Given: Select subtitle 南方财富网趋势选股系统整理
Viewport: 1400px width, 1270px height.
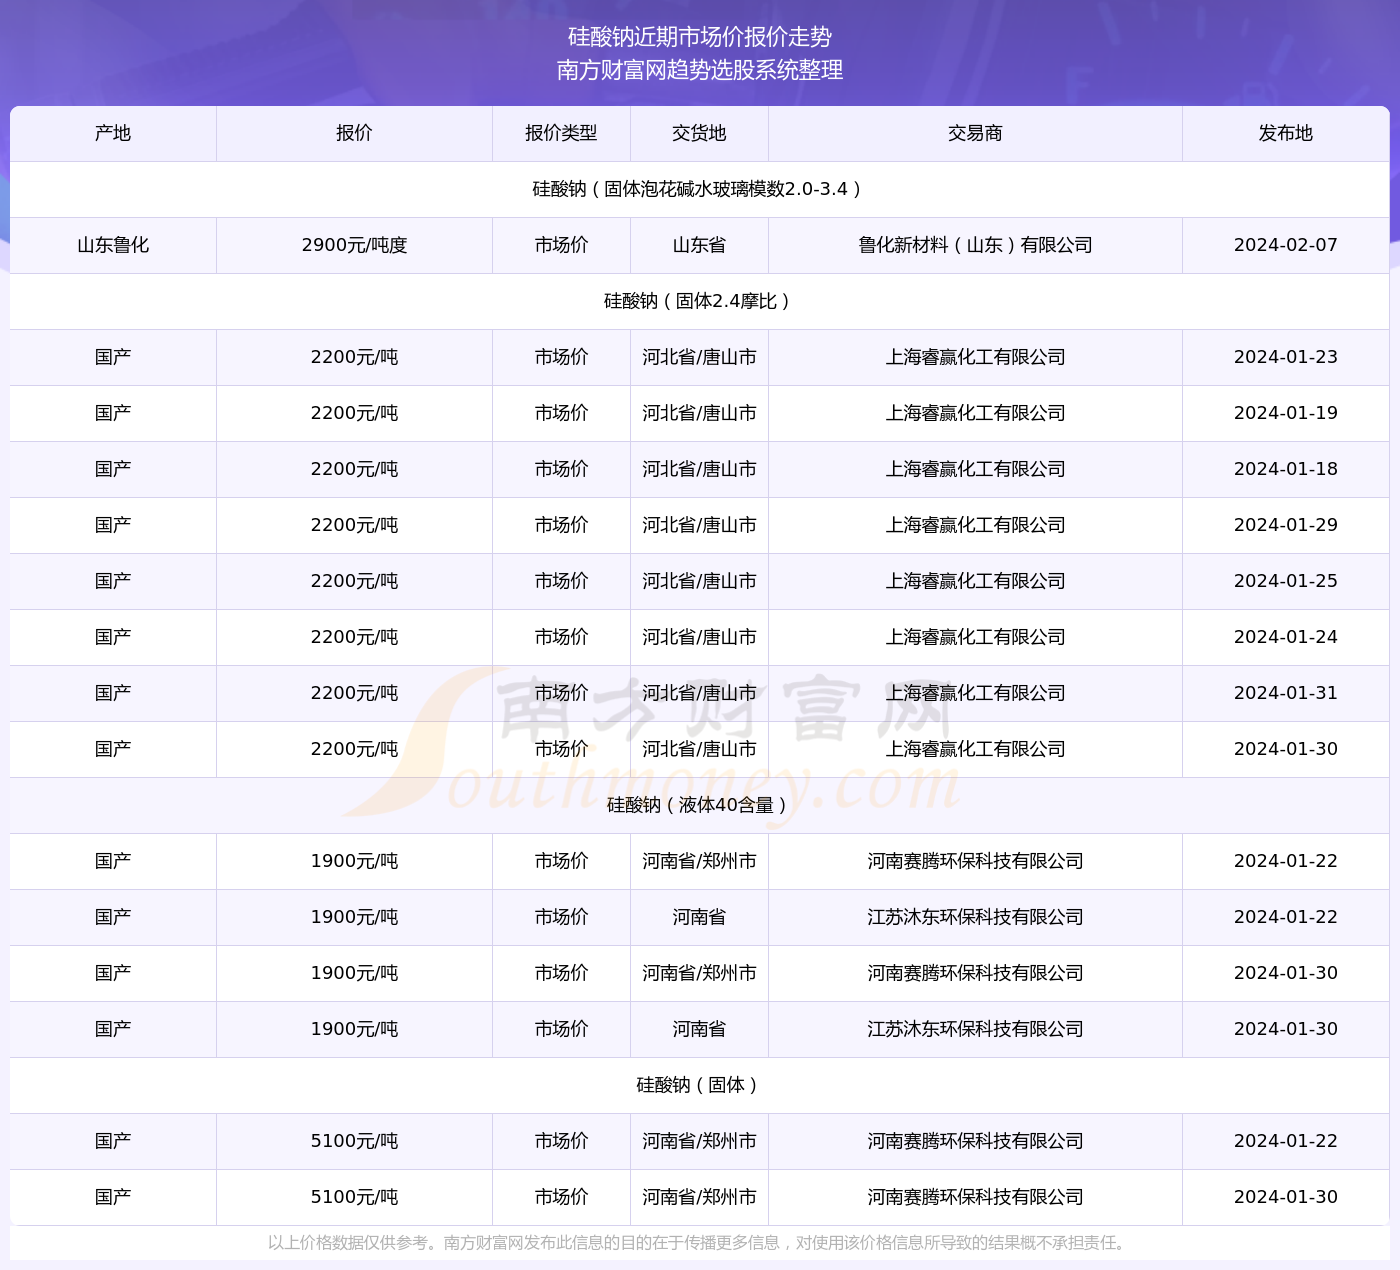Looking at the screenshot, I should coord(700,70).
